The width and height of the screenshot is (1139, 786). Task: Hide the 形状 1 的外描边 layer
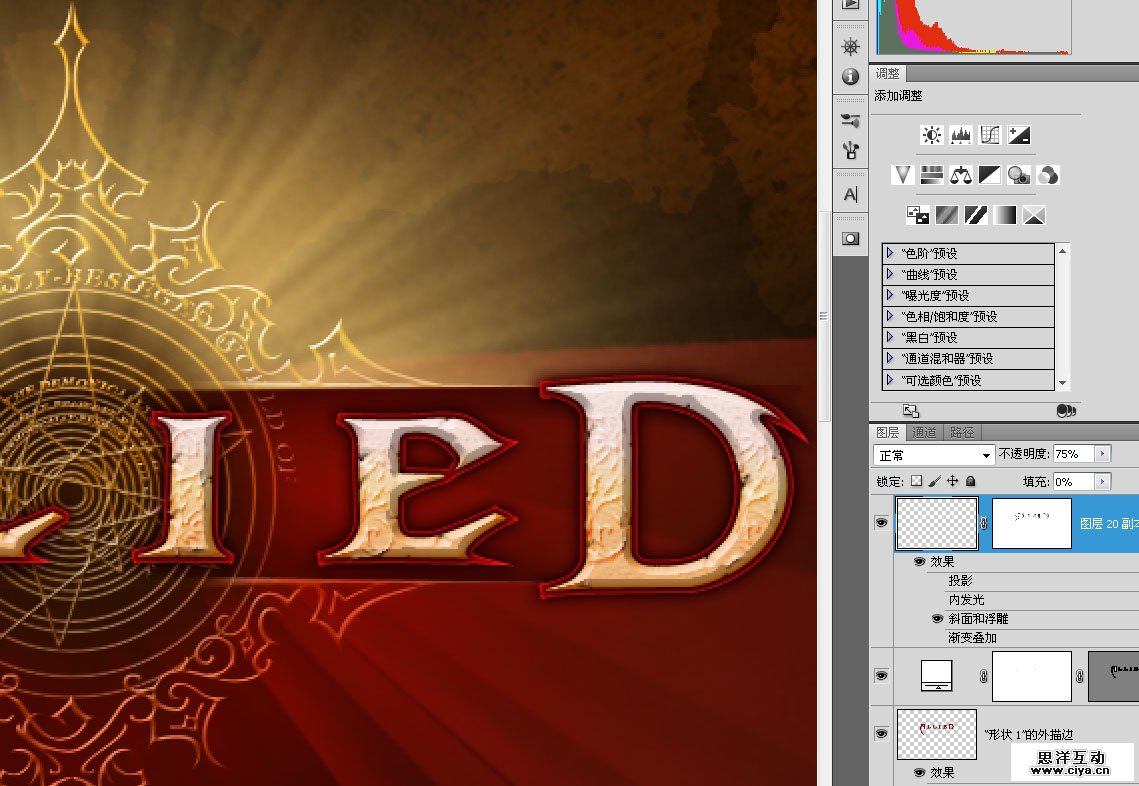[881, 733]
